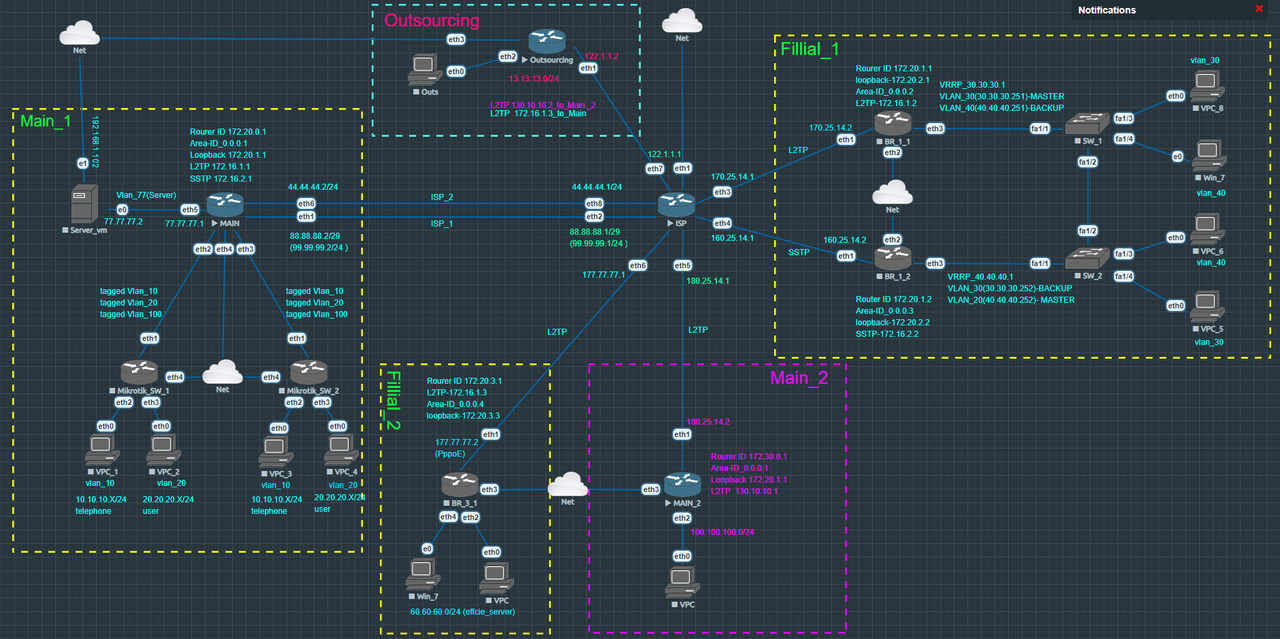Screen dimensions: 1280x639
Task: Click the 44.44.44.1/24 address text
Action: tap(597, 187)
